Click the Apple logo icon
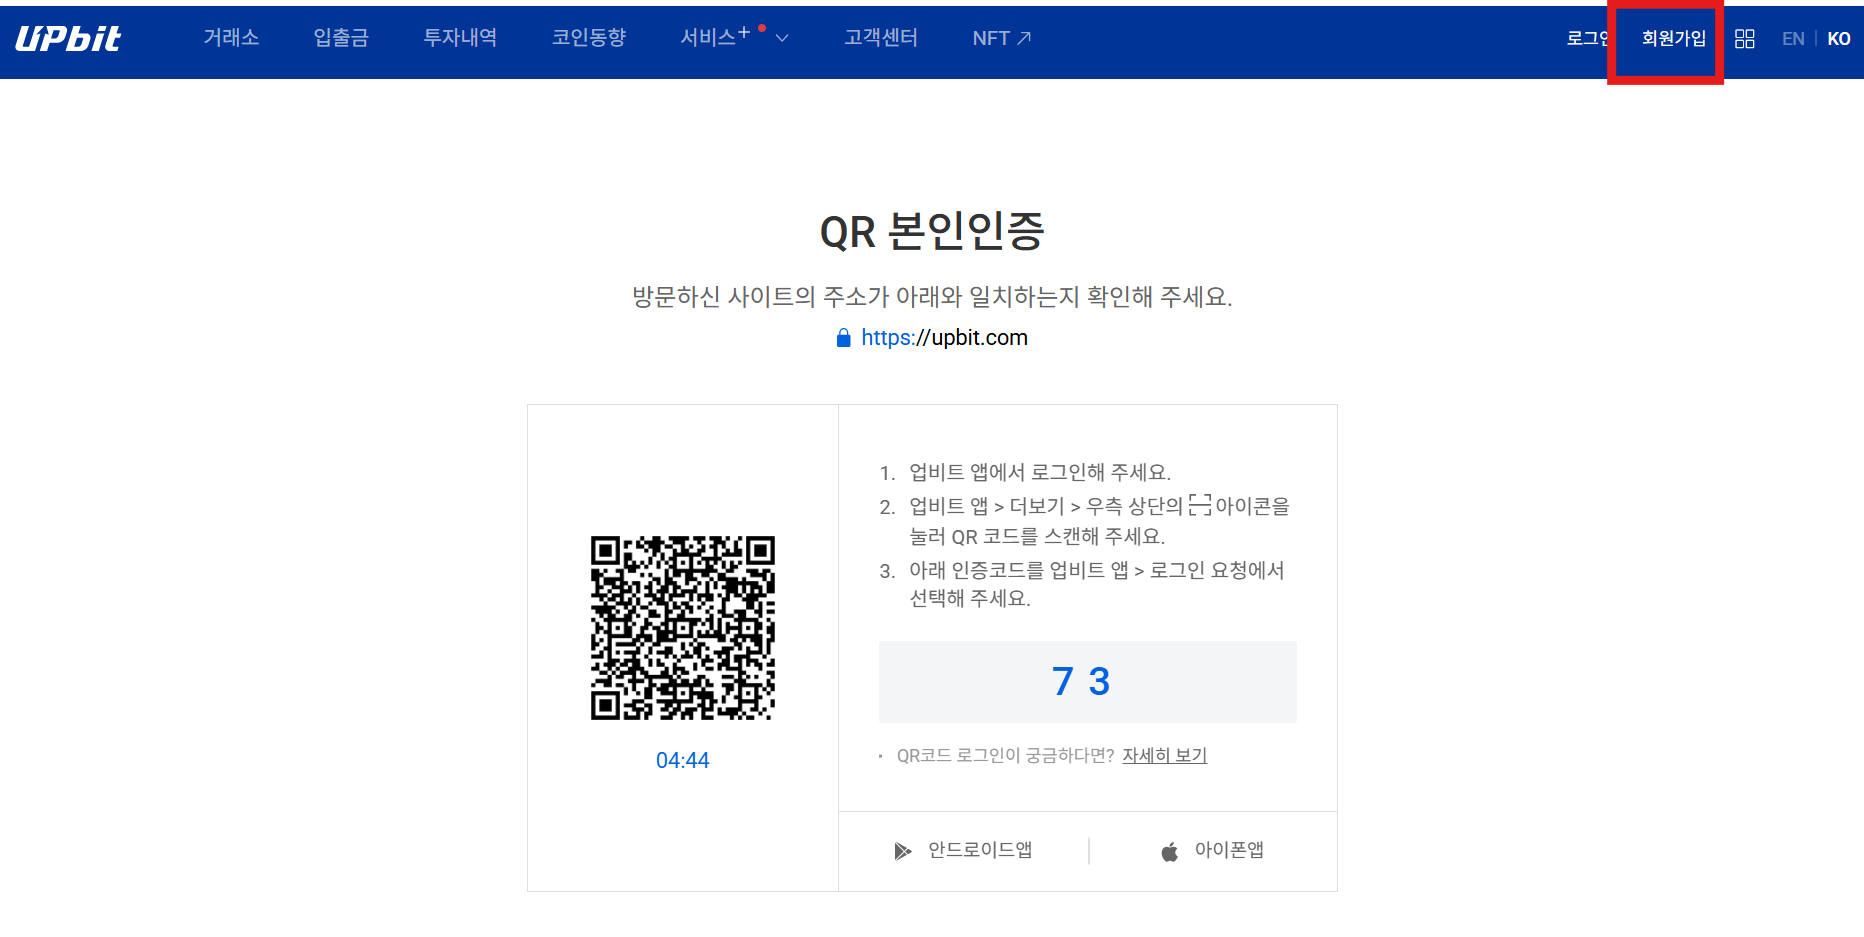Viewport: 1864px width, 937px height. click(1169, 851)
